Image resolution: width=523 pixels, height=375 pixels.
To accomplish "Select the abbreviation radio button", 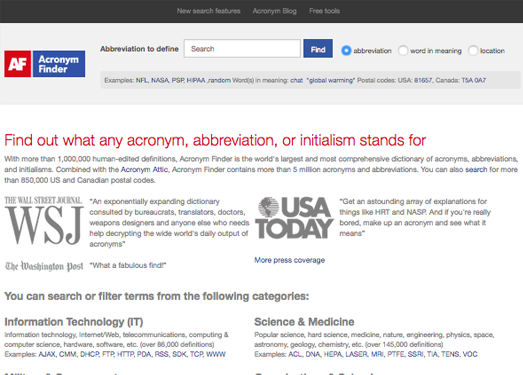I will tap(346, 50).
